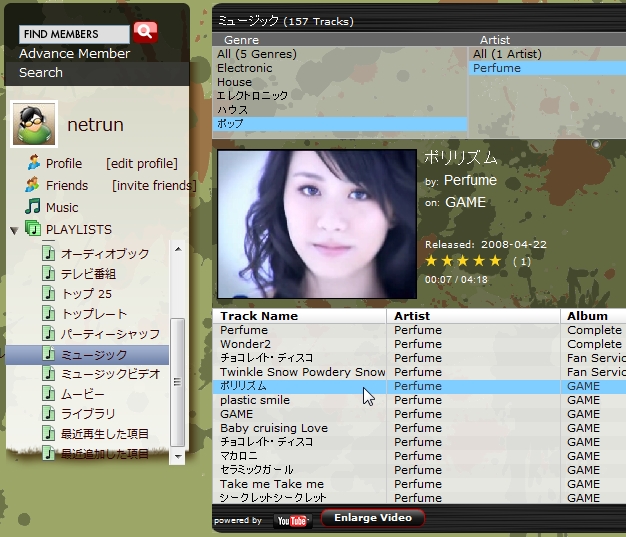
Task: Select playlist ミュージックビデオ
Action: click(x=111, y=374)
